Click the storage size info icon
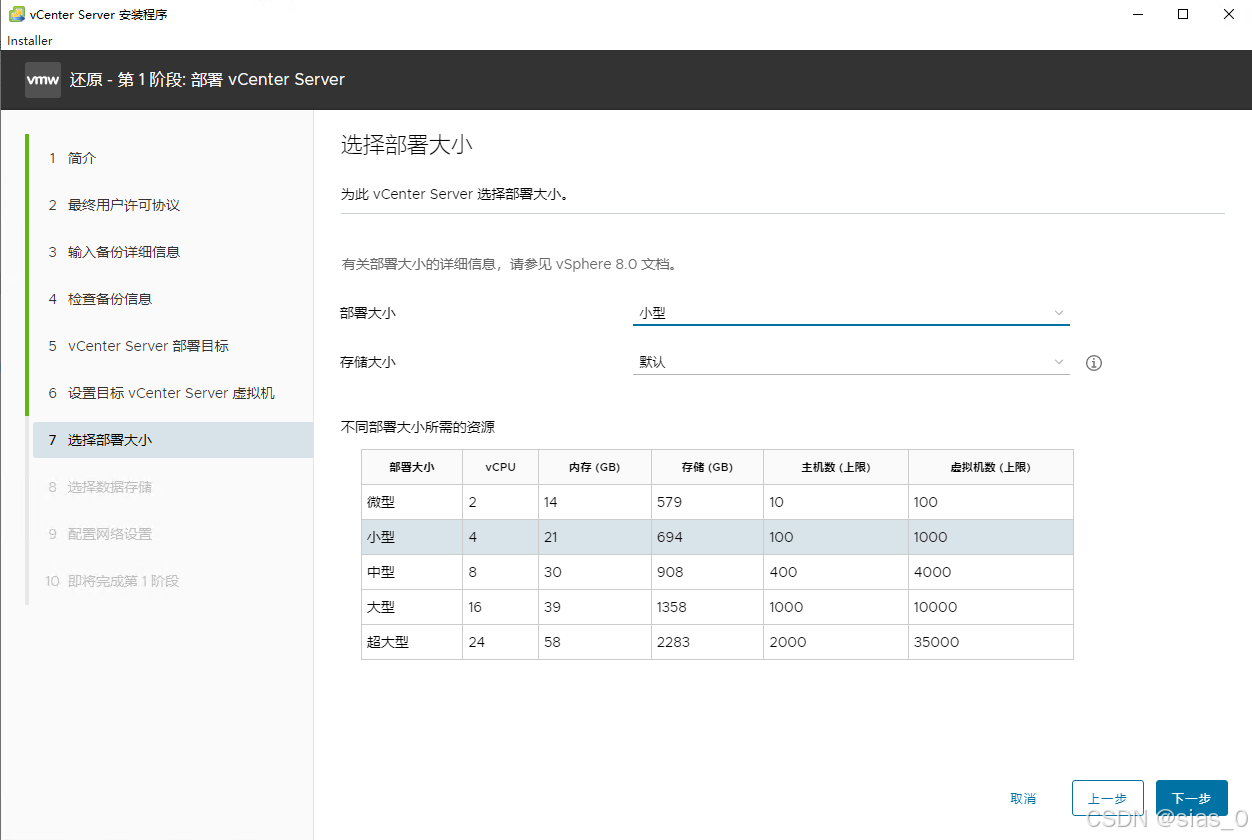 (1094, 363)
